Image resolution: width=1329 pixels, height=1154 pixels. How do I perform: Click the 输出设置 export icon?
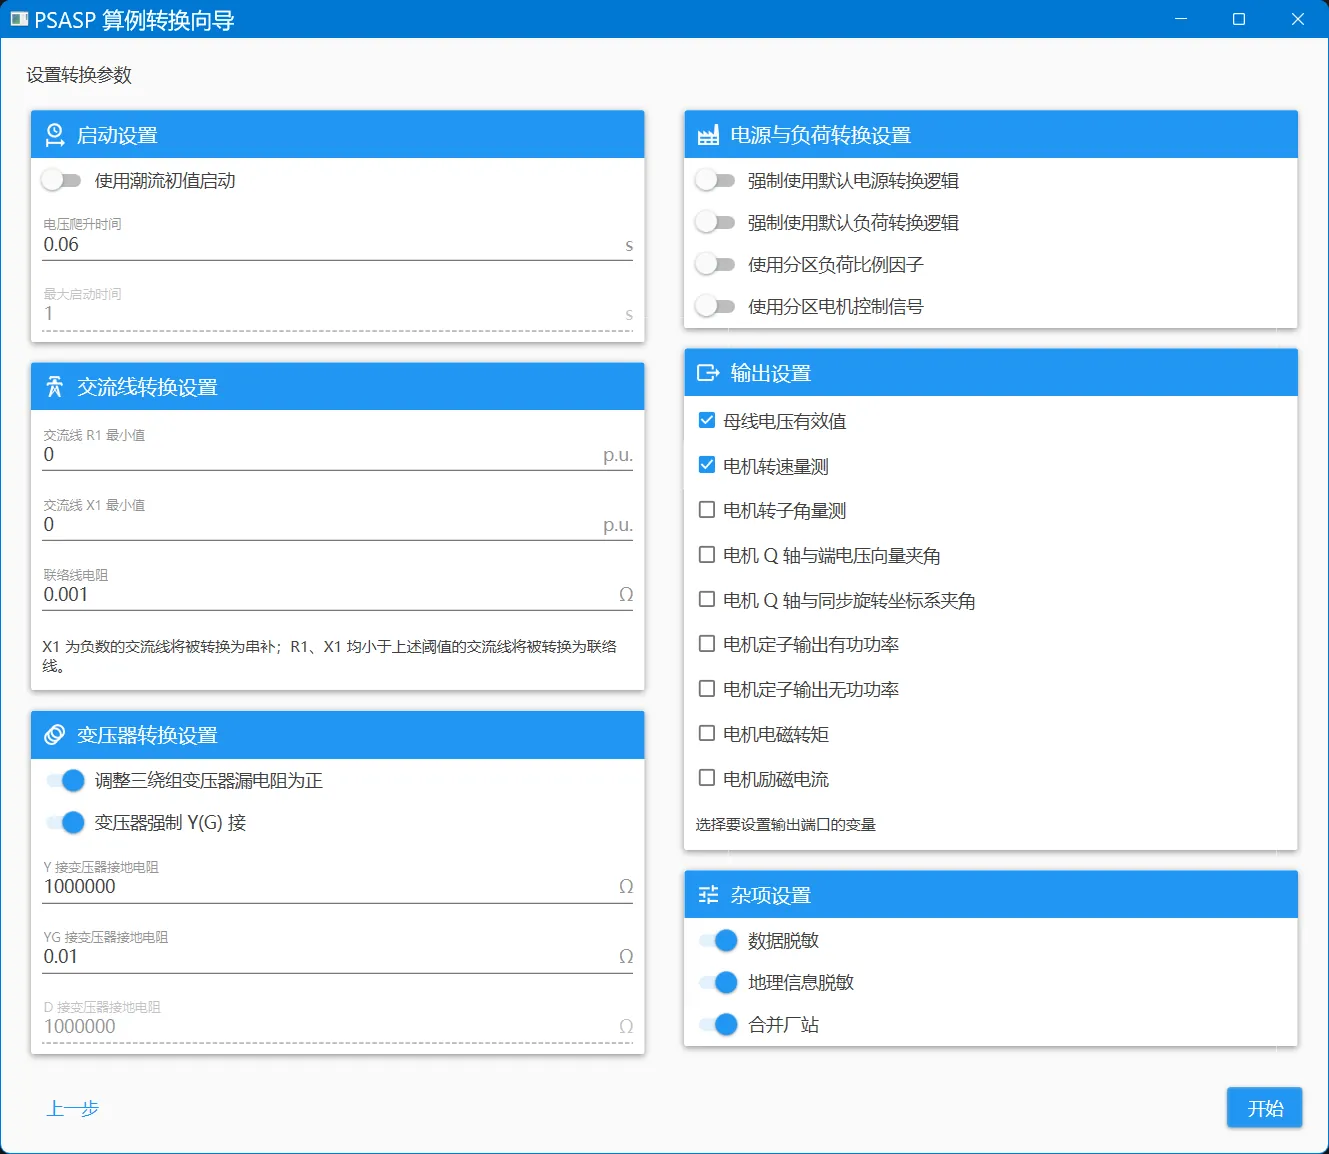coord(708,373)
